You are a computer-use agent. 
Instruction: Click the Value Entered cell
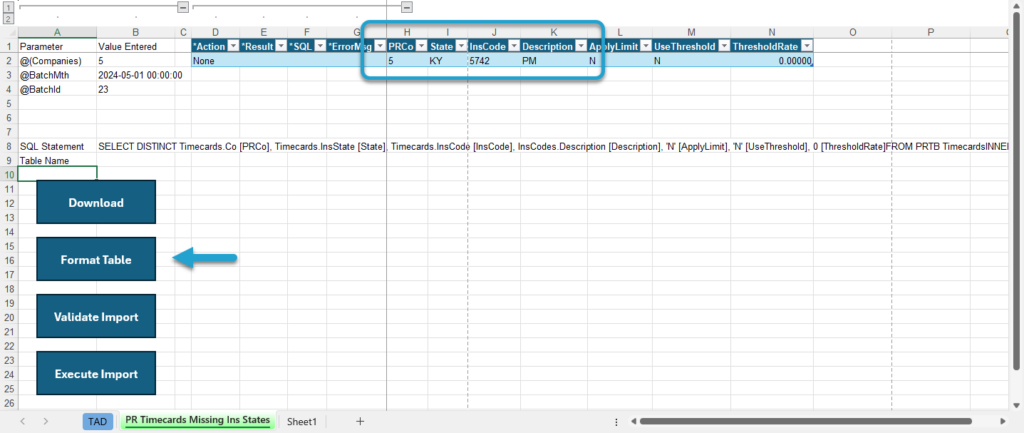(136, 46)
